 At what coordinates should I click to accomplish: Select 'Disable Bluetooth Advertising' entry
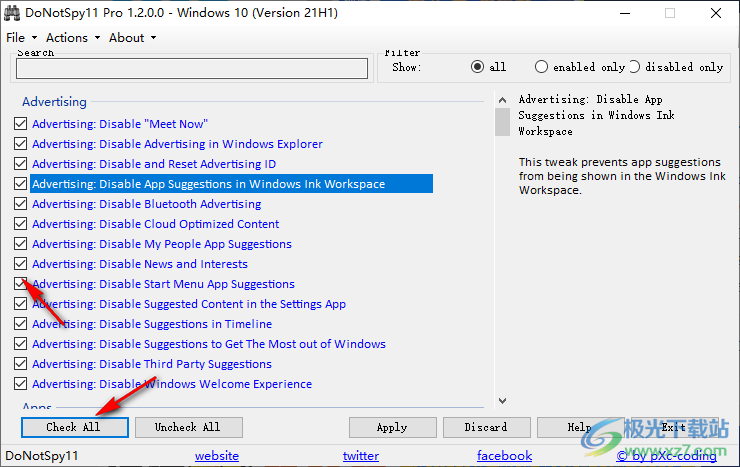pyautogui.click(x=147, y=204)
